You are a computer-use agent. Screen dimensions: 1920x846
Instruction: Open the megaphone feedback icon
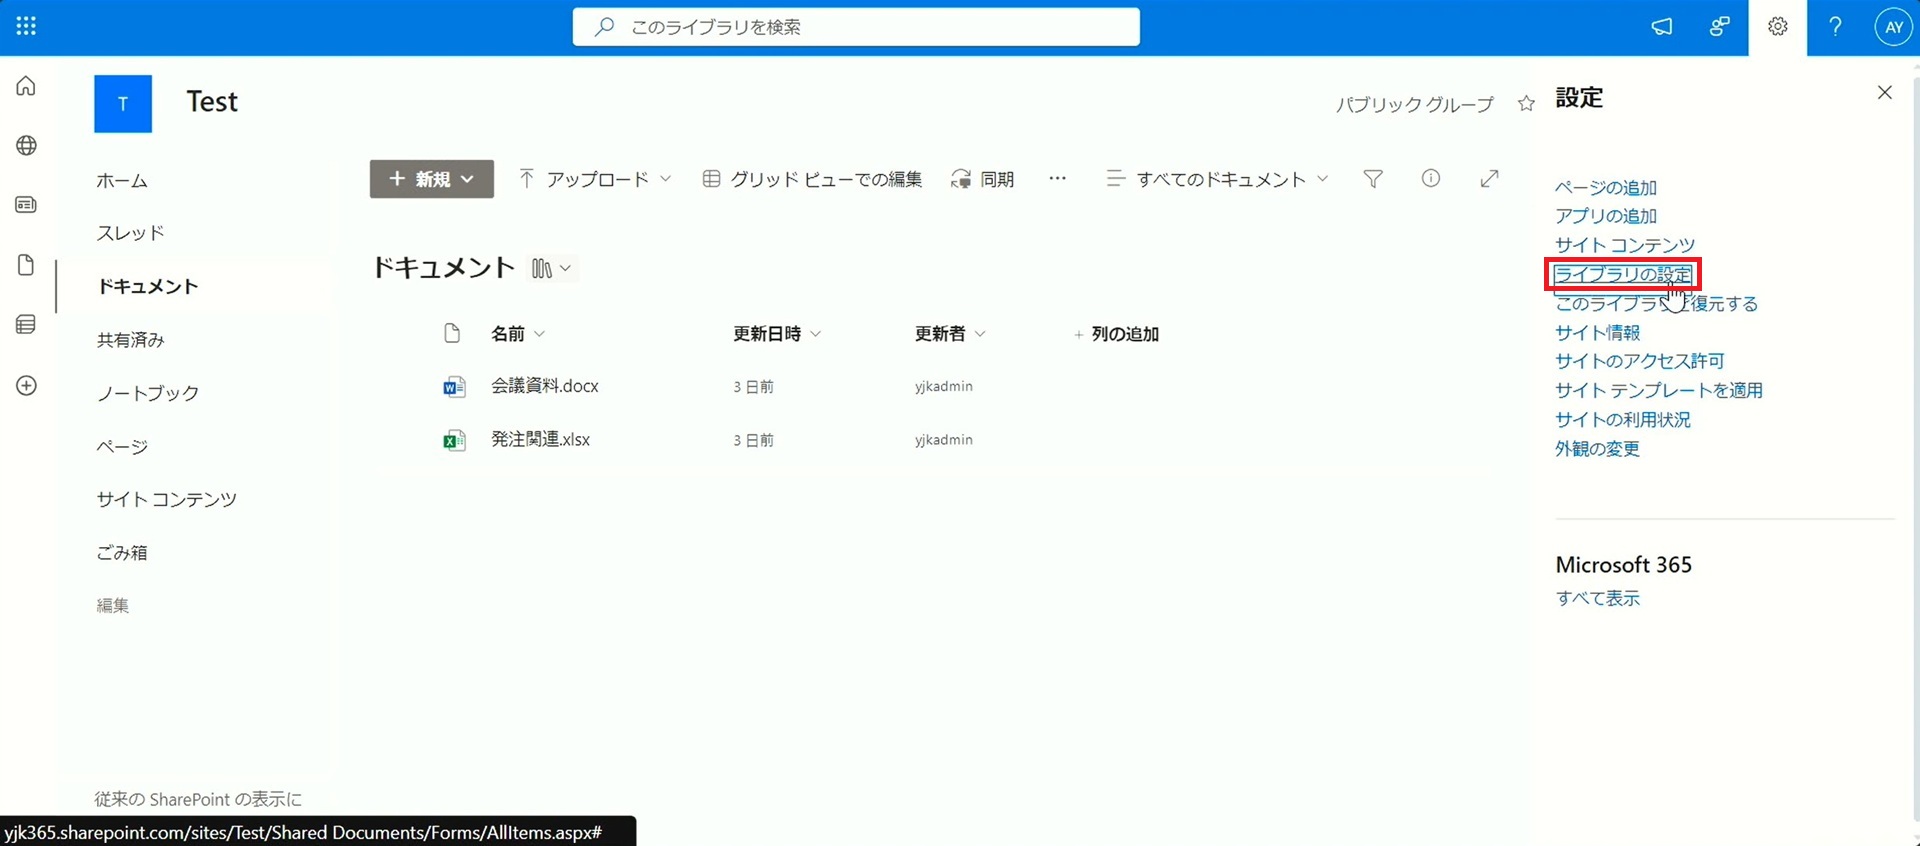coord(1662,27)
